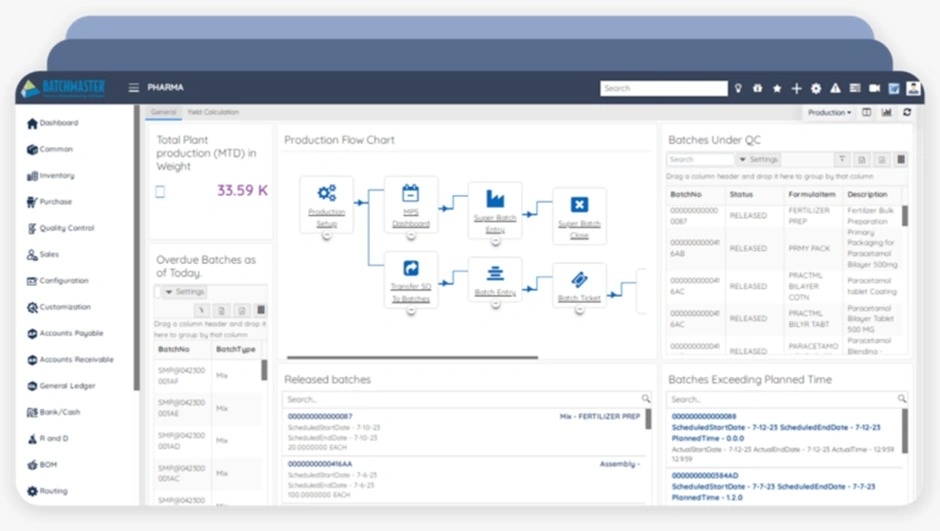This screenshot has height=531, width=940.
Task: Open the MPS Dashboard calendar icon
Action: 410,194
